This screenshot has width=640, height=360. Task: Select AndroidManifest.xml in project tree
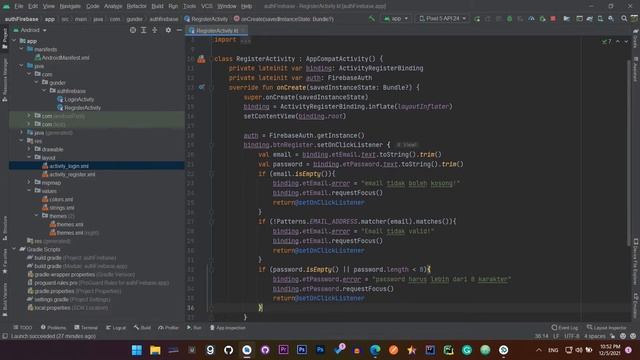click(62, 58)
